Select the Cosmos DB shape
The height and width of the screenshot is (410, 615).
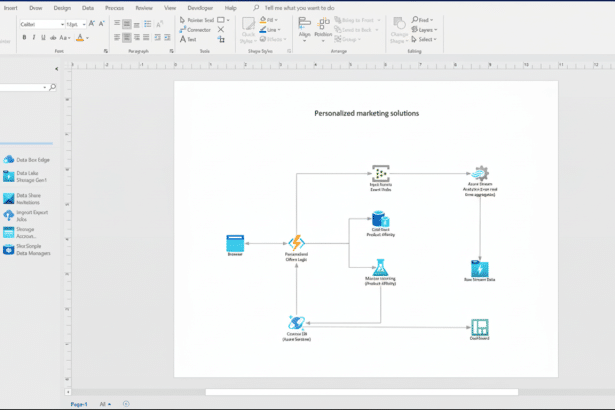click(x=297, y=323)
